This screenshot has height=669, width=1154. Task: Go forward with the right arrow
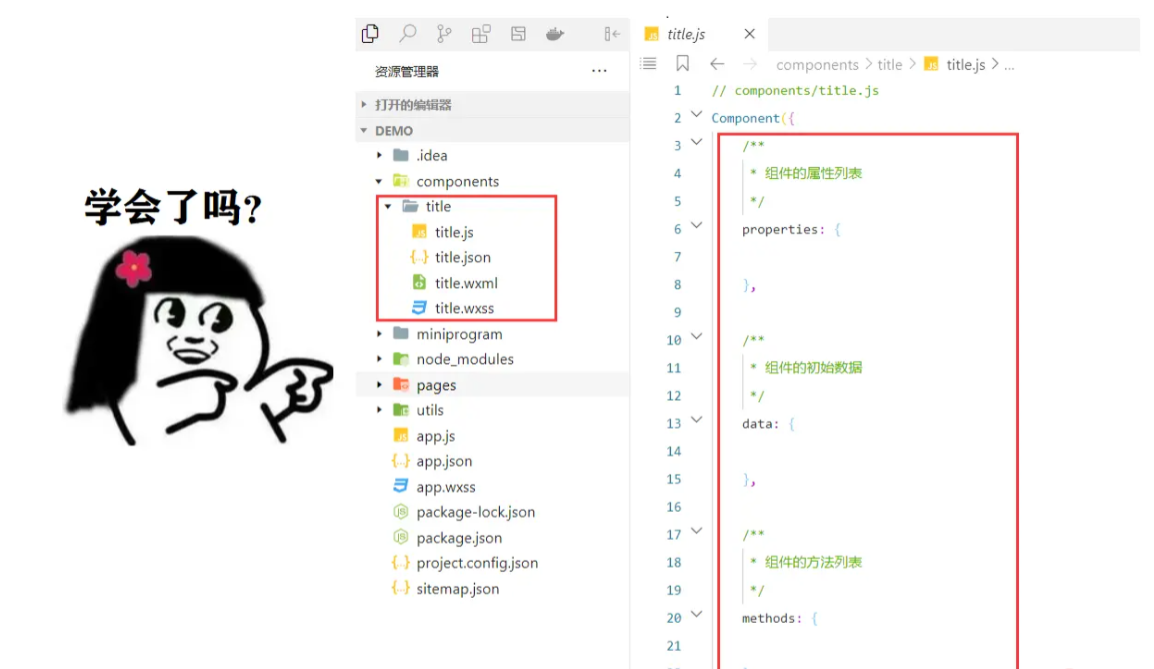pyautogui.click(x=749, y=64)
